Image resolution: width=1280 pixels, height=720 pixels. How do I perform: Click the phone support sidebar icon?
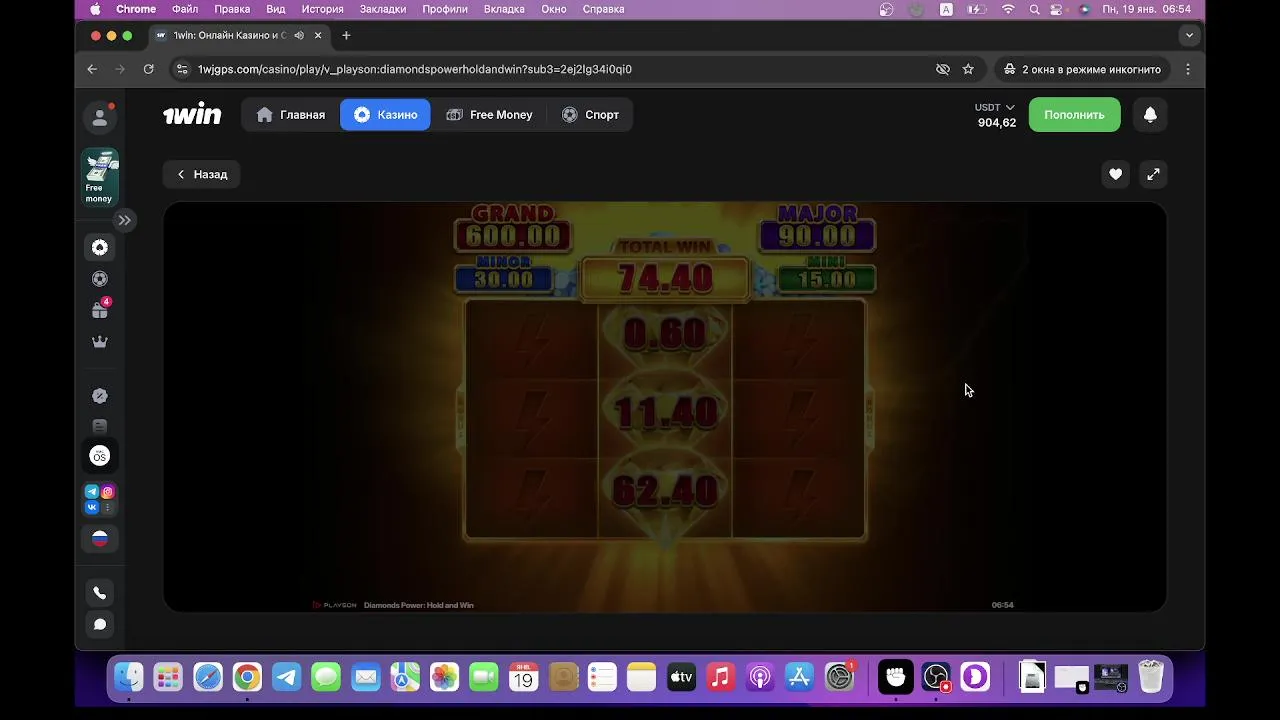click(100, 593)
